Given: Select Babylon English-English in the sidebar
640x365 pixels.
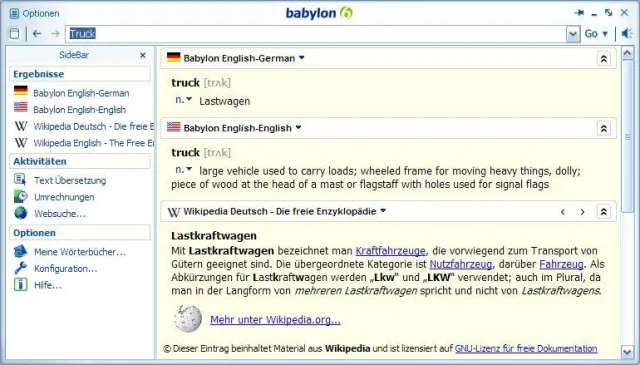Looking at the screenshot, I should pos(80,110).
